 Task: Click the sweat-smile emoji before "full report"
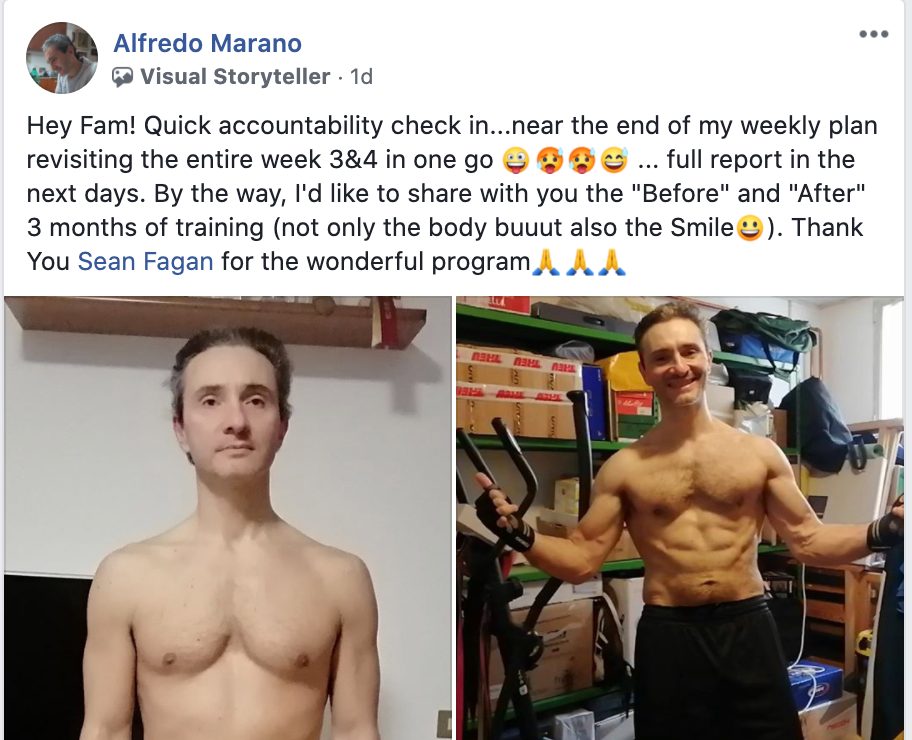coord(615,160)
